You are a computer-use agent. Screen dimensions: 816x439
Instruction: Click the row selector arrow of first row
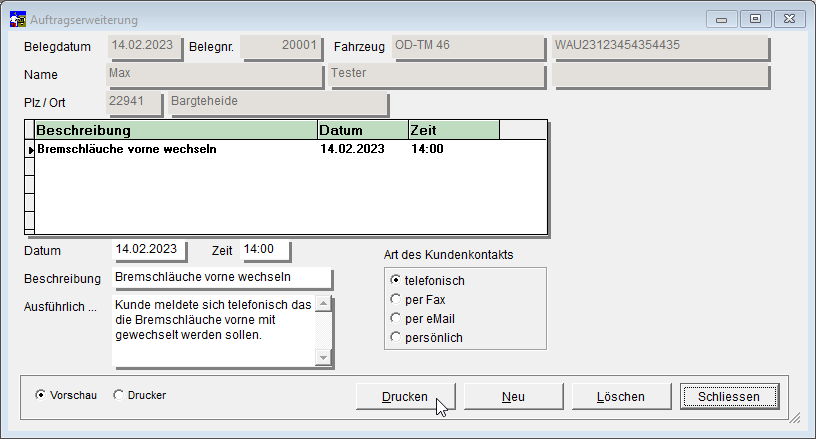(x=30, y=150)
